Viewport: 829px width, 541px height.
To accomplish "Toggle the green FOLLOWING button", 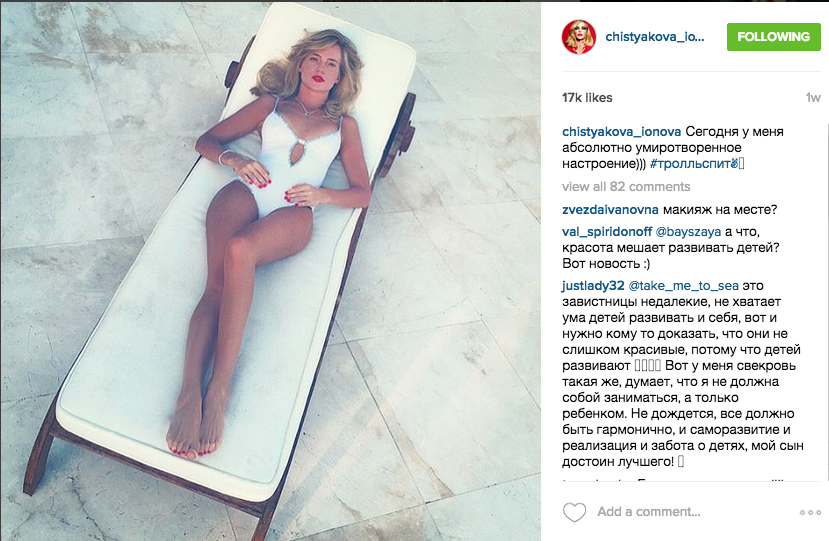I will (773, 37).
